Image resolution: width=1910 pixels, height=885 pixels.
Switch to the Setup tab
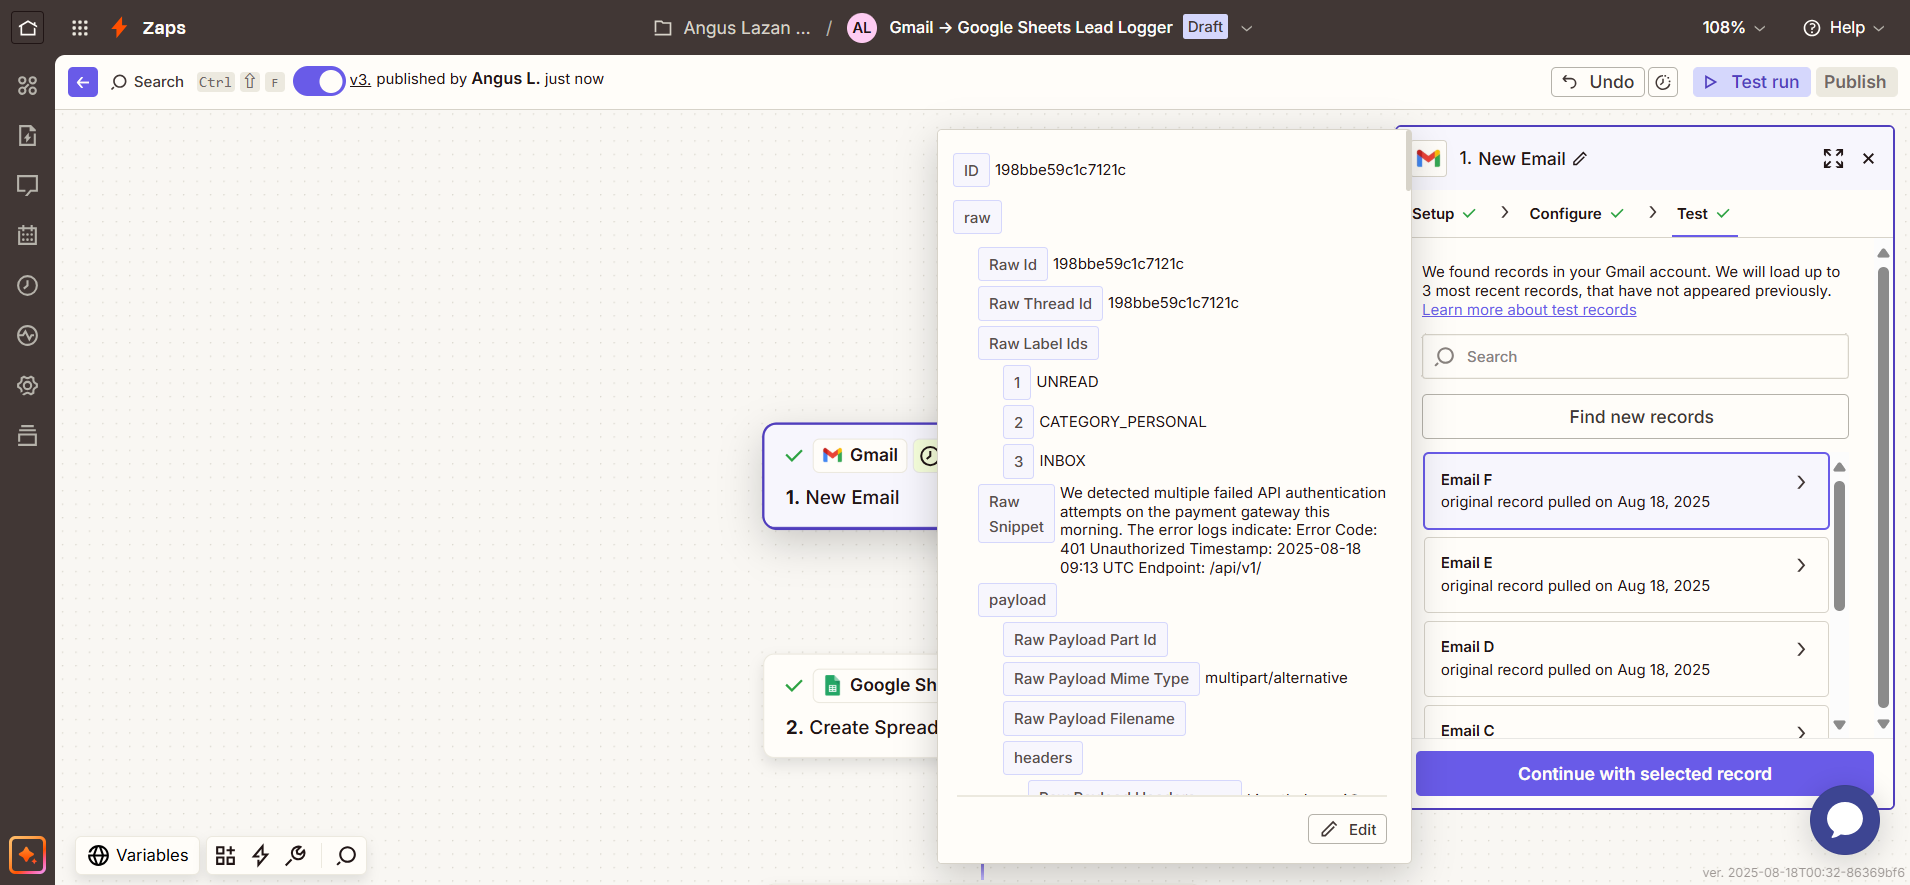(x=1443, y=214)
